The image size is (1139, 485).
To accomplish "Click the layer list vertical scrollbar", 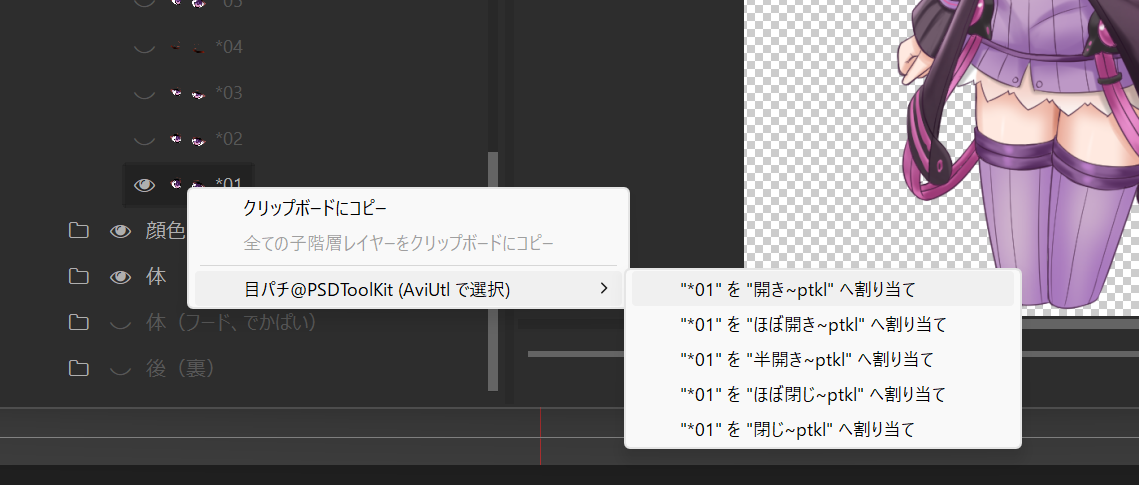I will (491, 270).
